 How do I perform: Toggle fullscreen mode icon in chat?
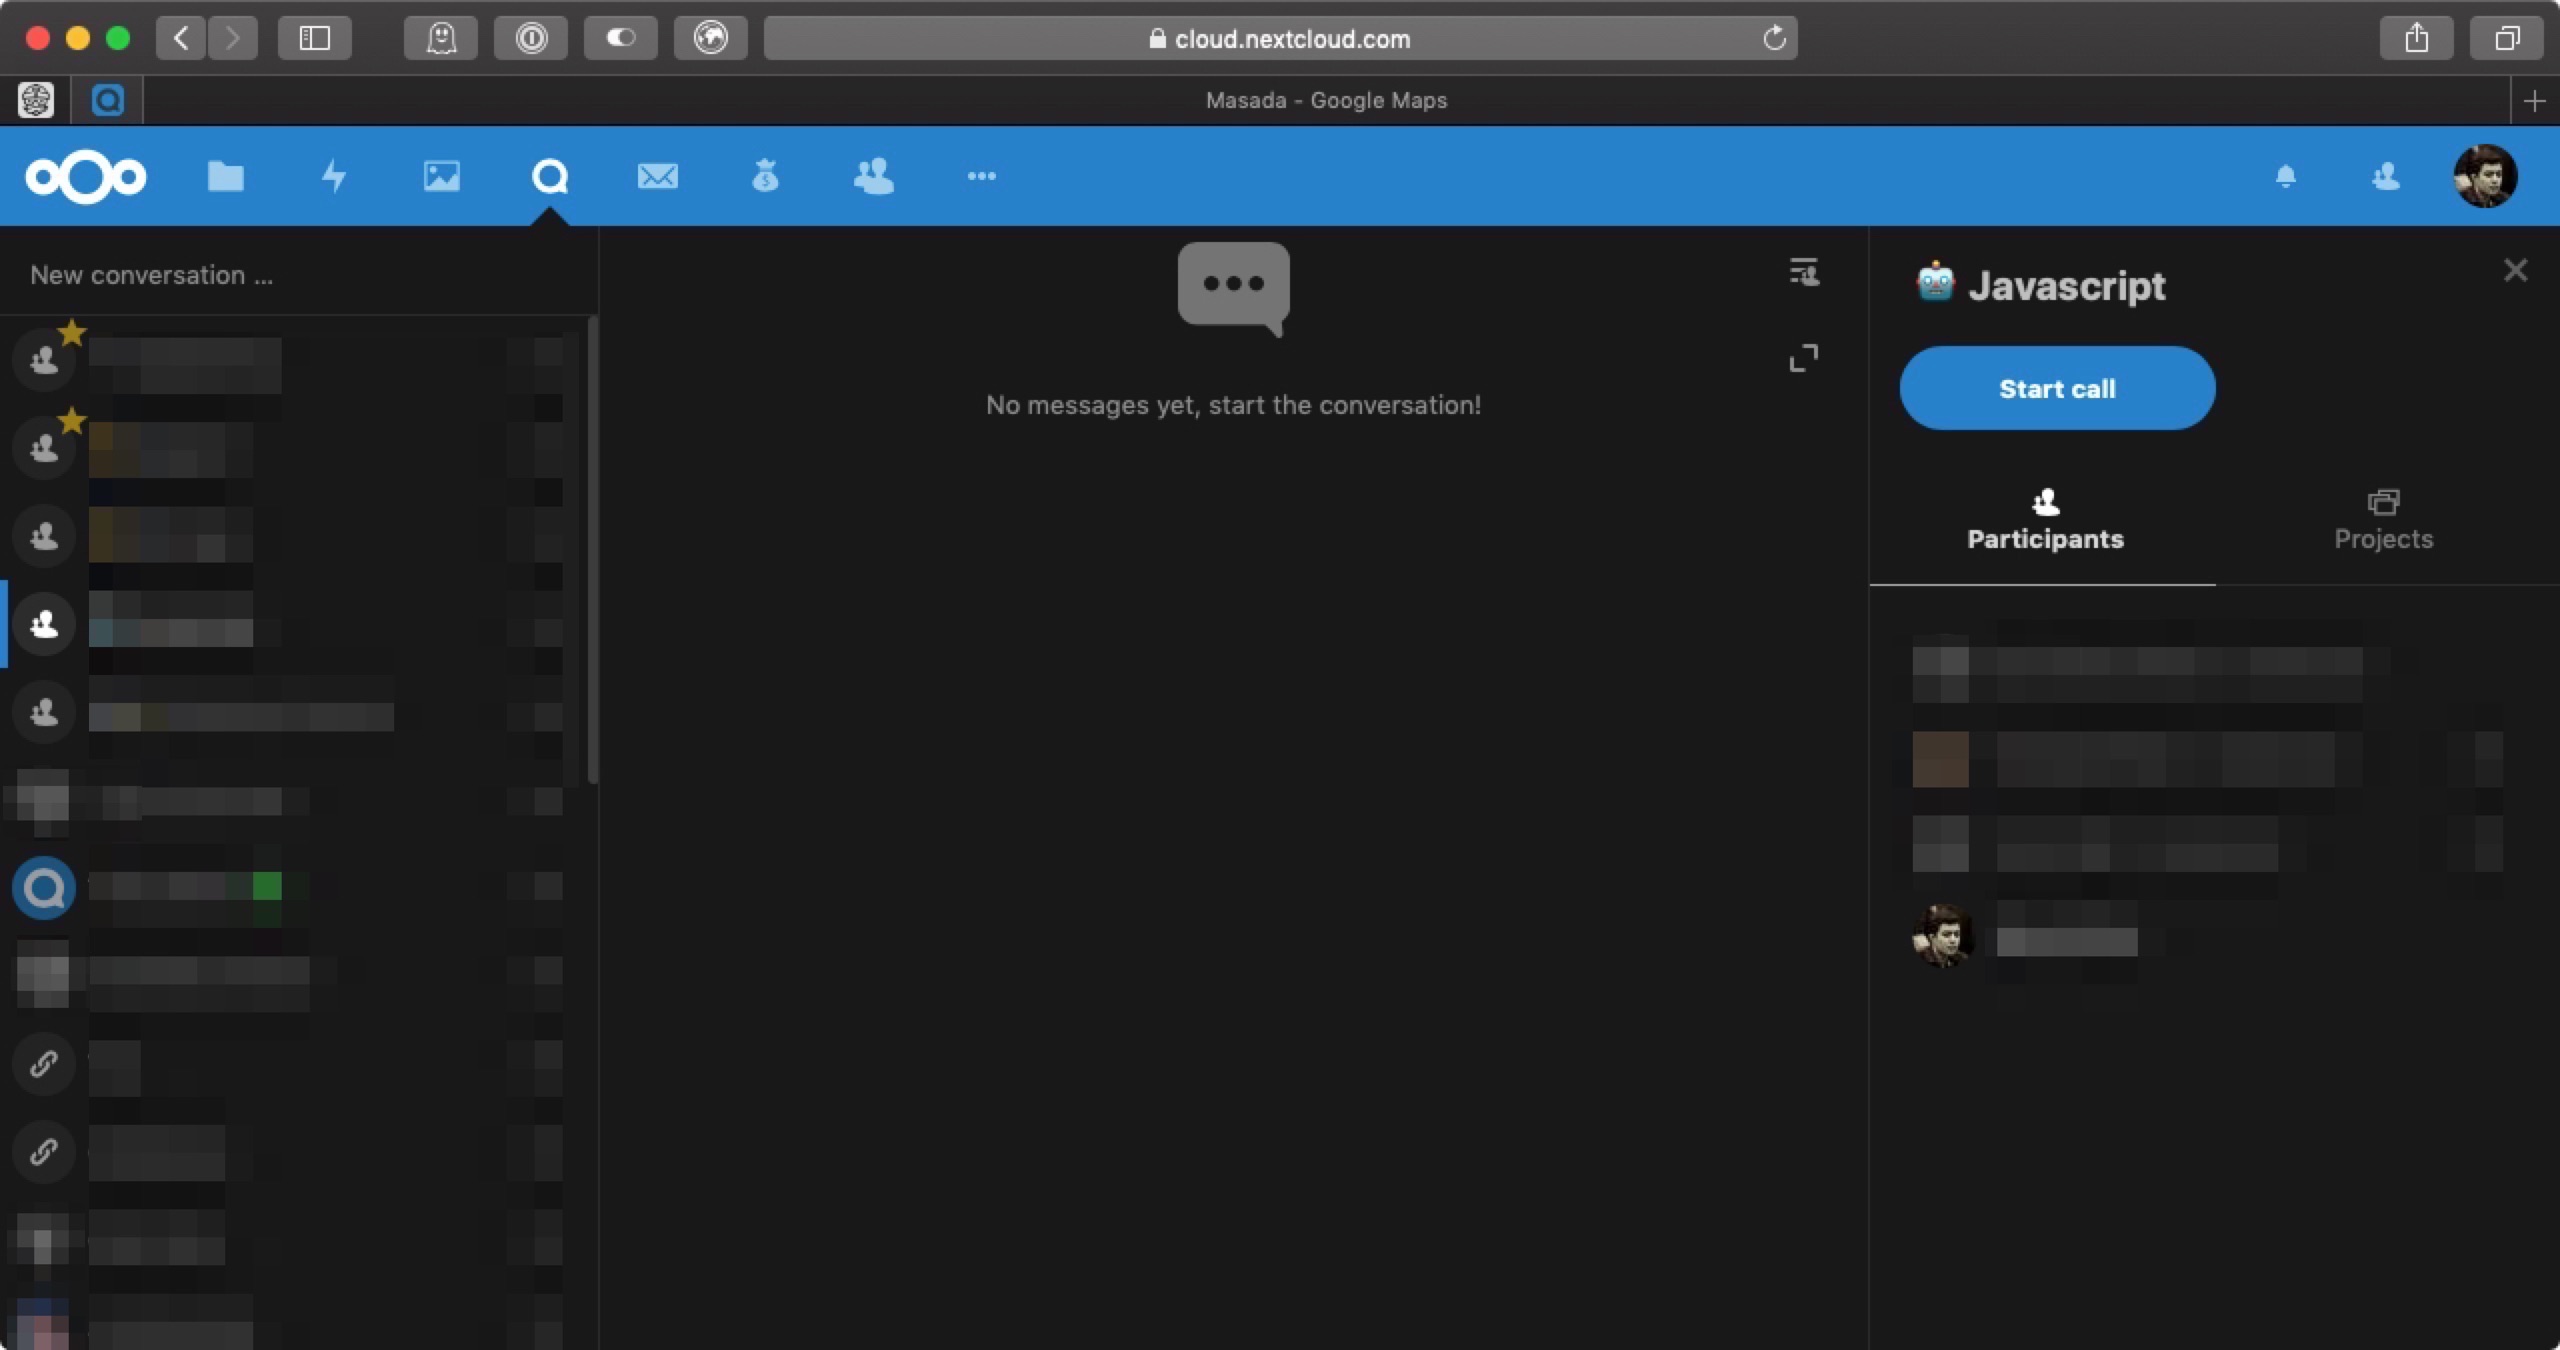point(1804,358)
